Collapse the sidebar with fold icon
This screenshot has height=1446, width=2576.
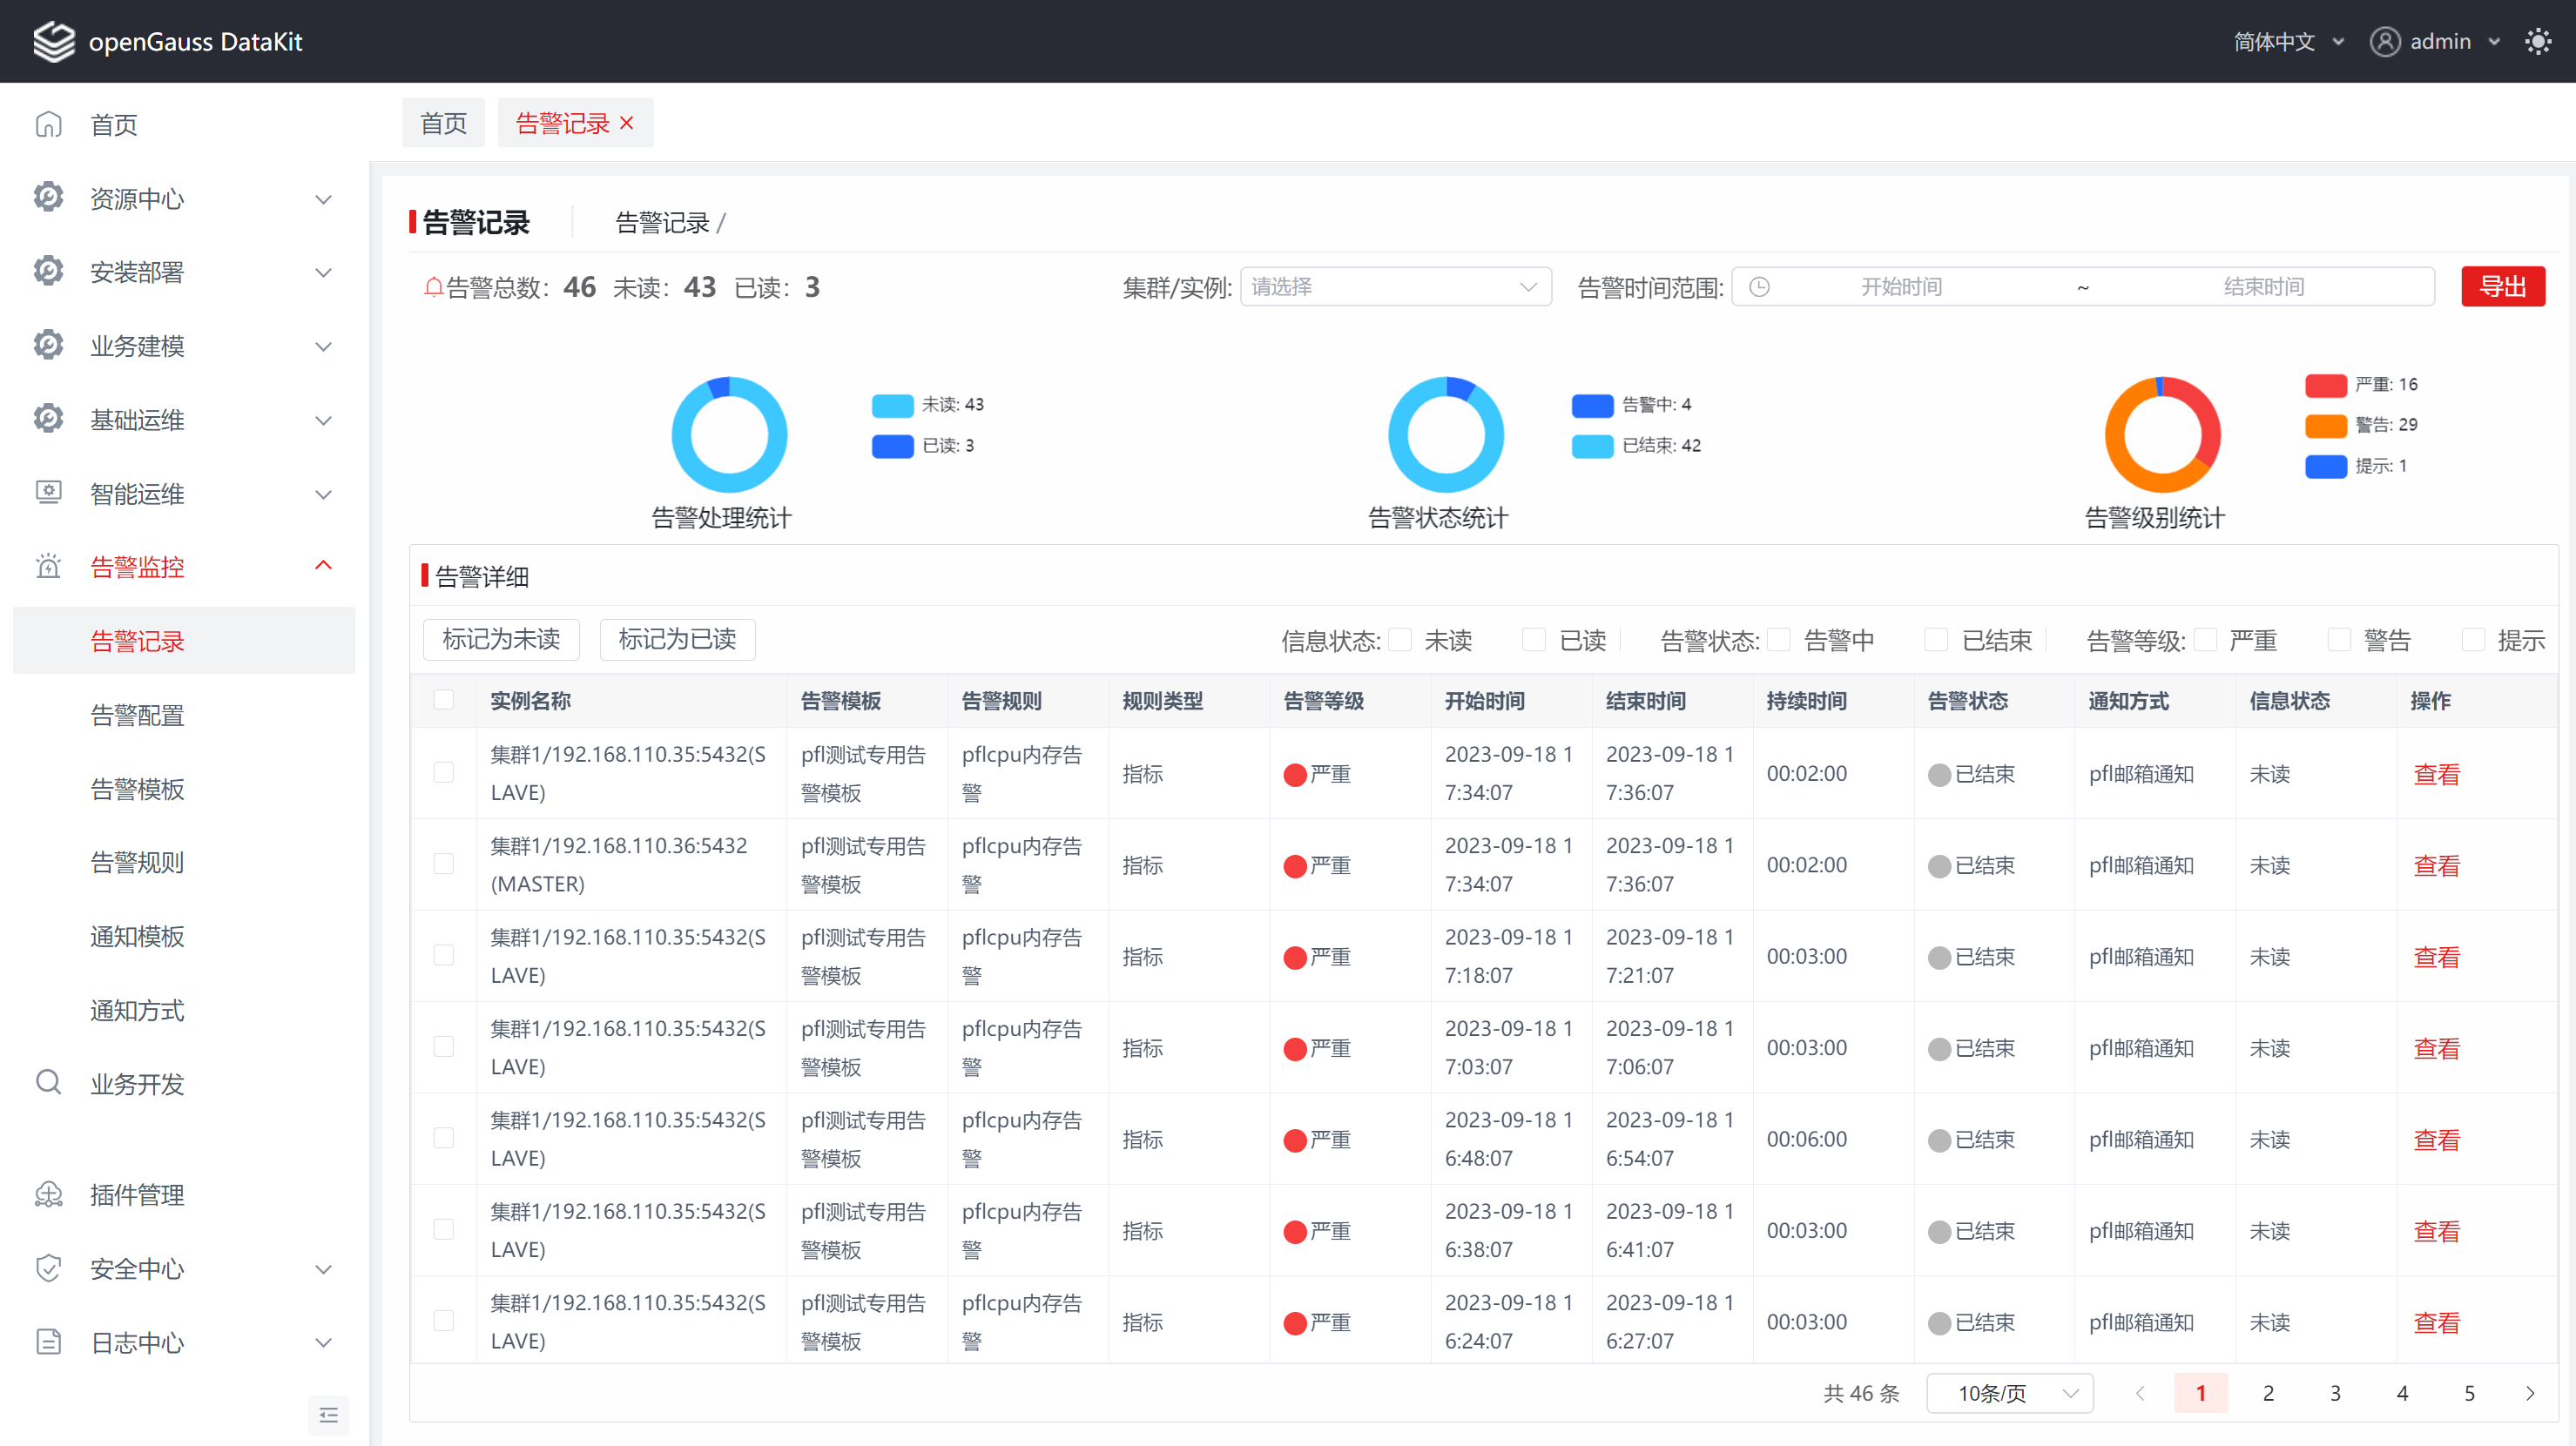[x=328, y=1415]
